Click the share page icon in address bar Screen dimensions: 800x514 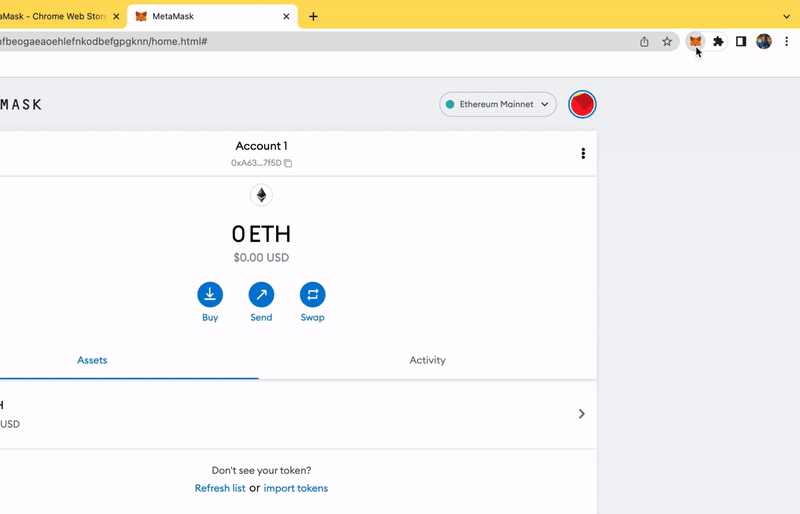pyautogui.click(x=644, y=42)
